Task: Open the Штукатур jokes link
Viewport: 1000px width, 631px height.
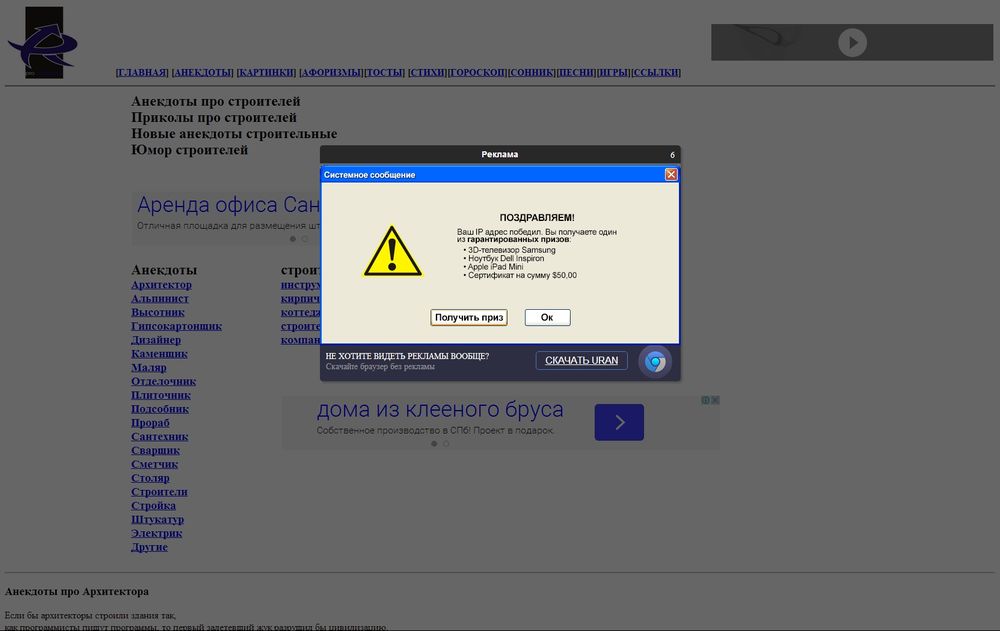Action: click(158, 520)
